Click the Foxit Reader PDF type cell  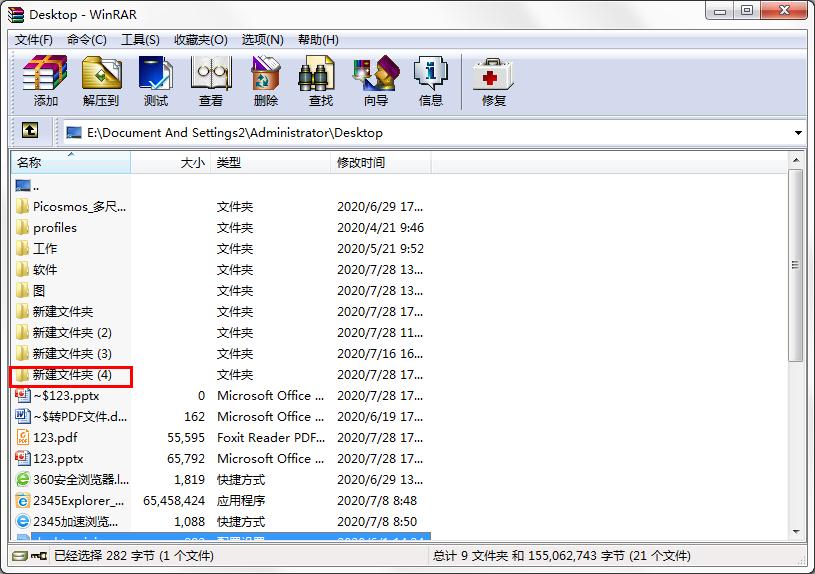pos(271,438)
